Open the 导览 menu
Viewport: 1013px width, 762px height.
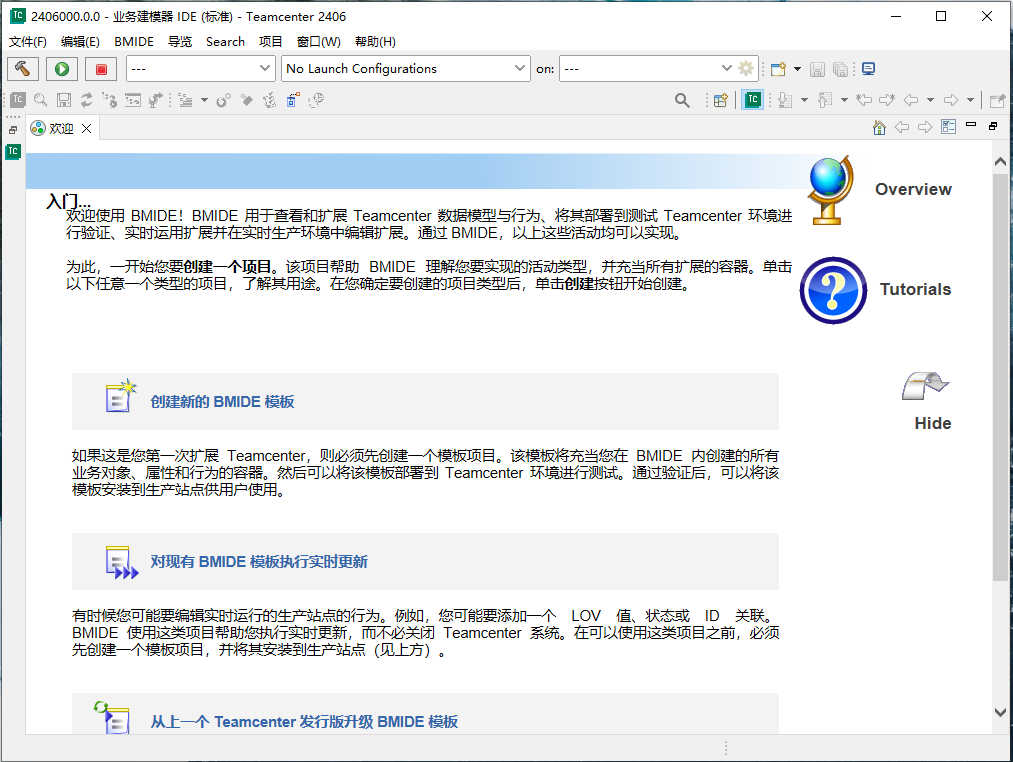click(x=180, y=41)
